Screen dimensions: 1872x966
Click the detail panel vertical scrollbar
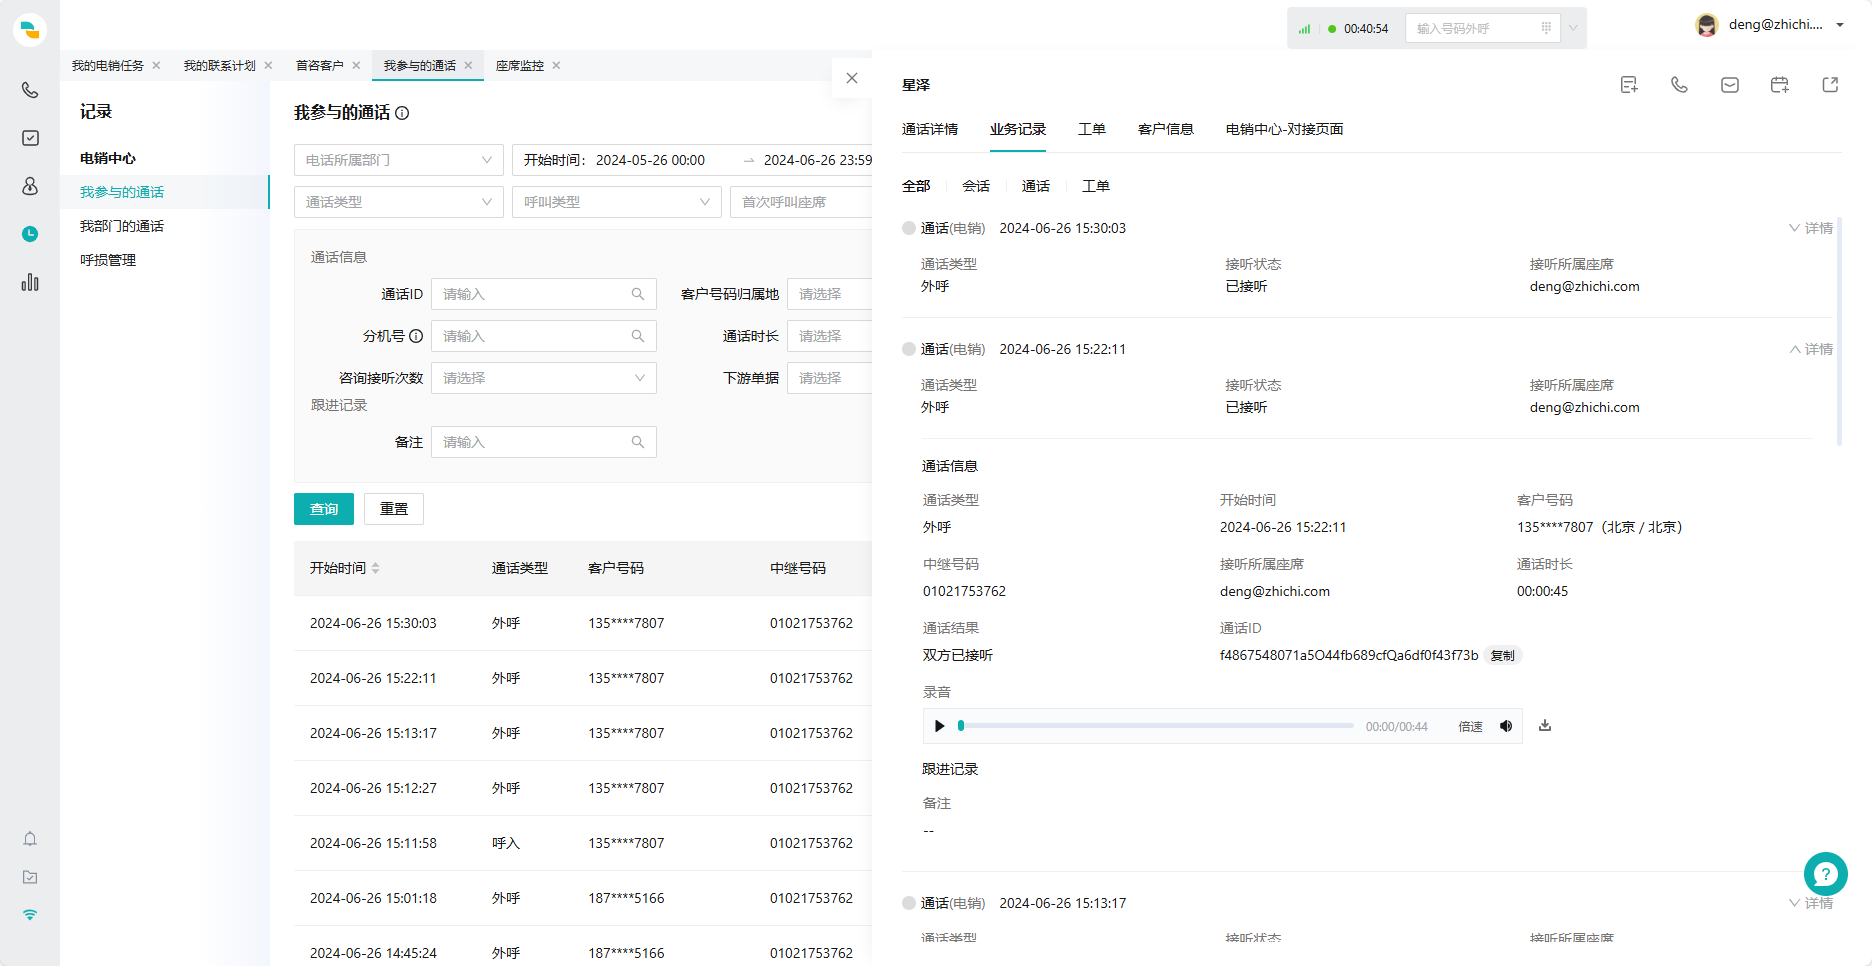[1839, 330]
